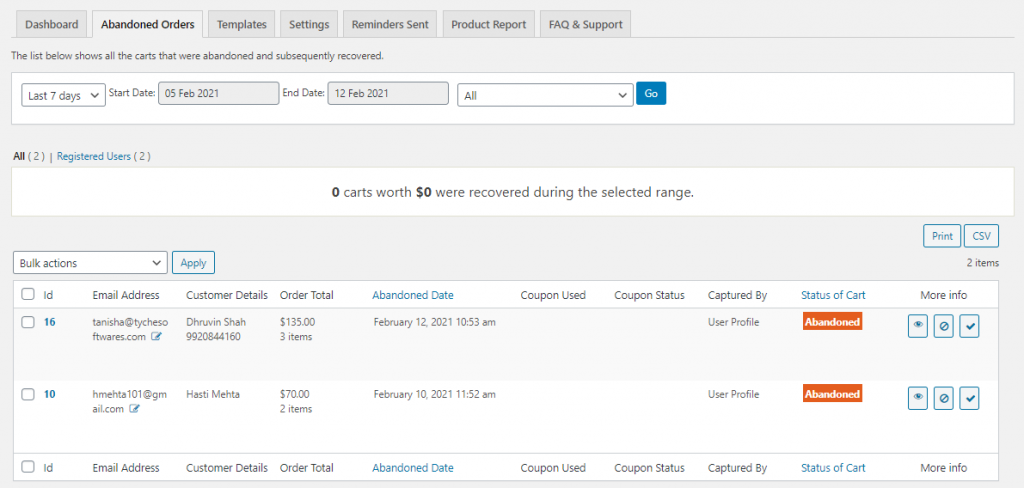Click the Go button
This screenshot has height=488, width=1024.
pos(651,93)
